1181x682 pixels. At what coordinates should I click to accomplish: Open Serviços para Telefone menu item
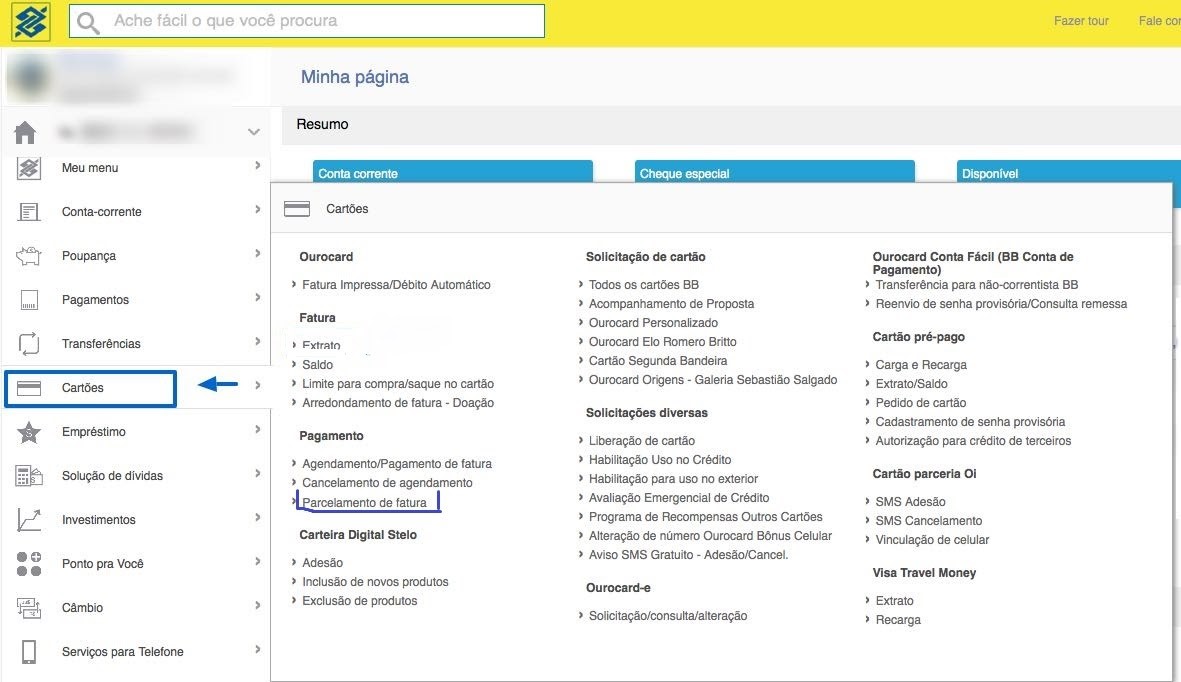(x=123, y=652)
